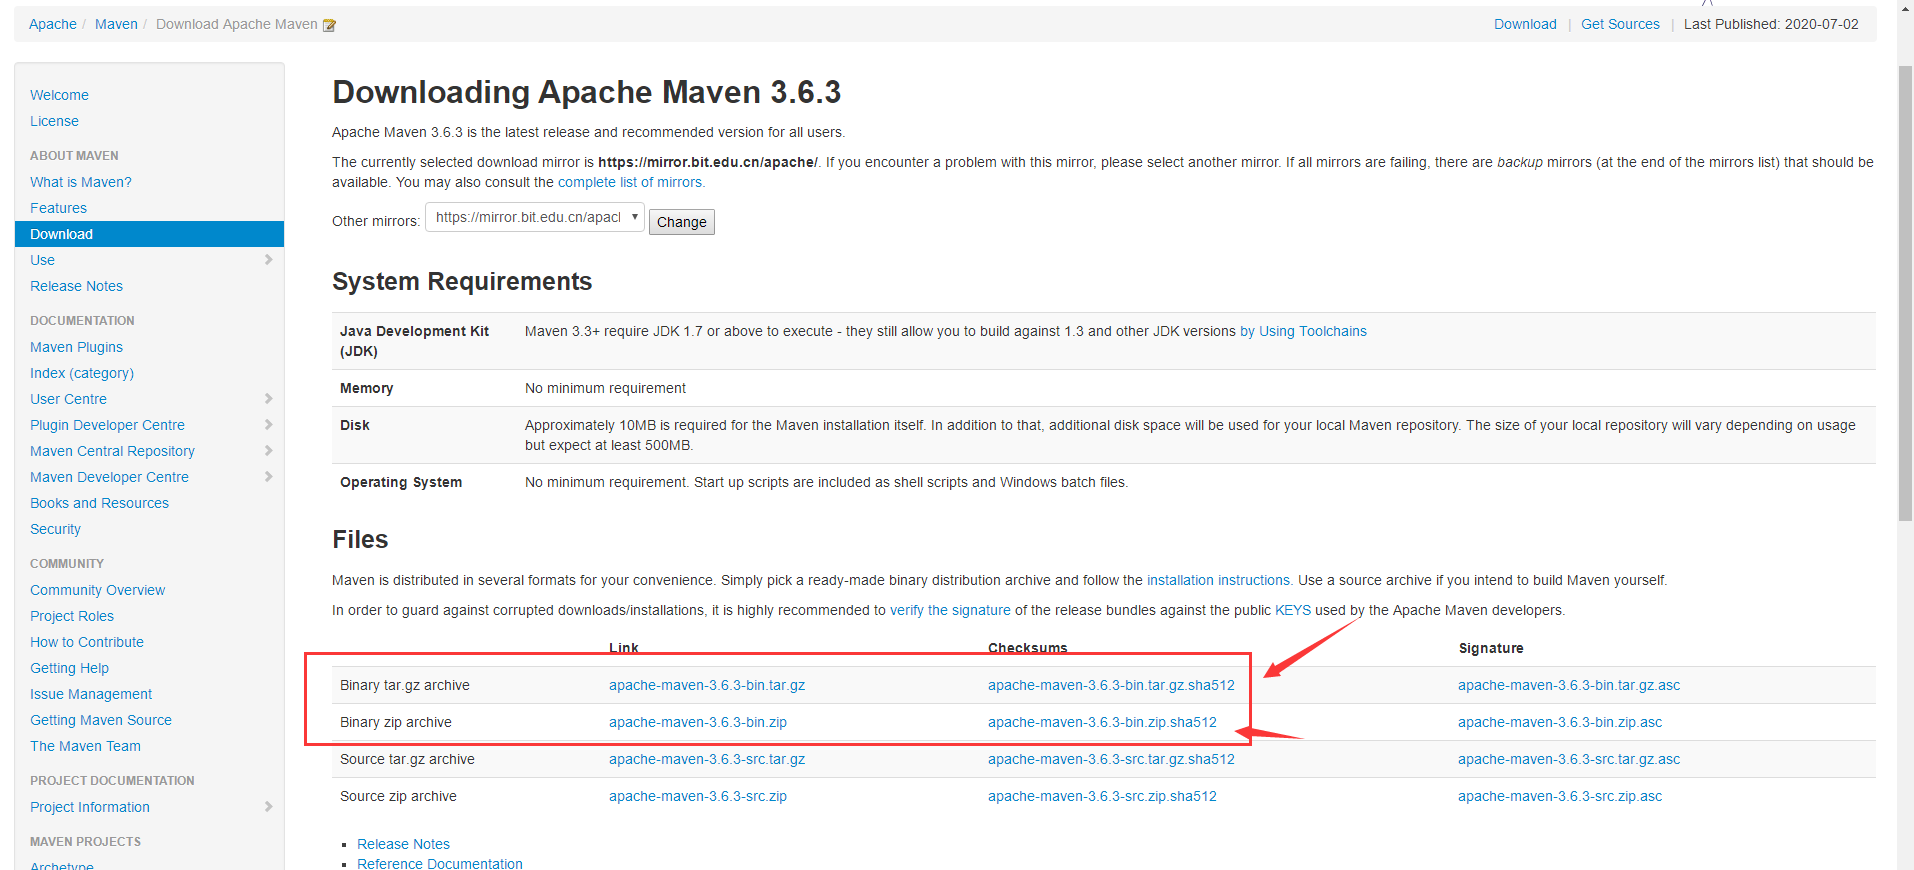Click the scrollbar up arrow

click(1905, 8)
